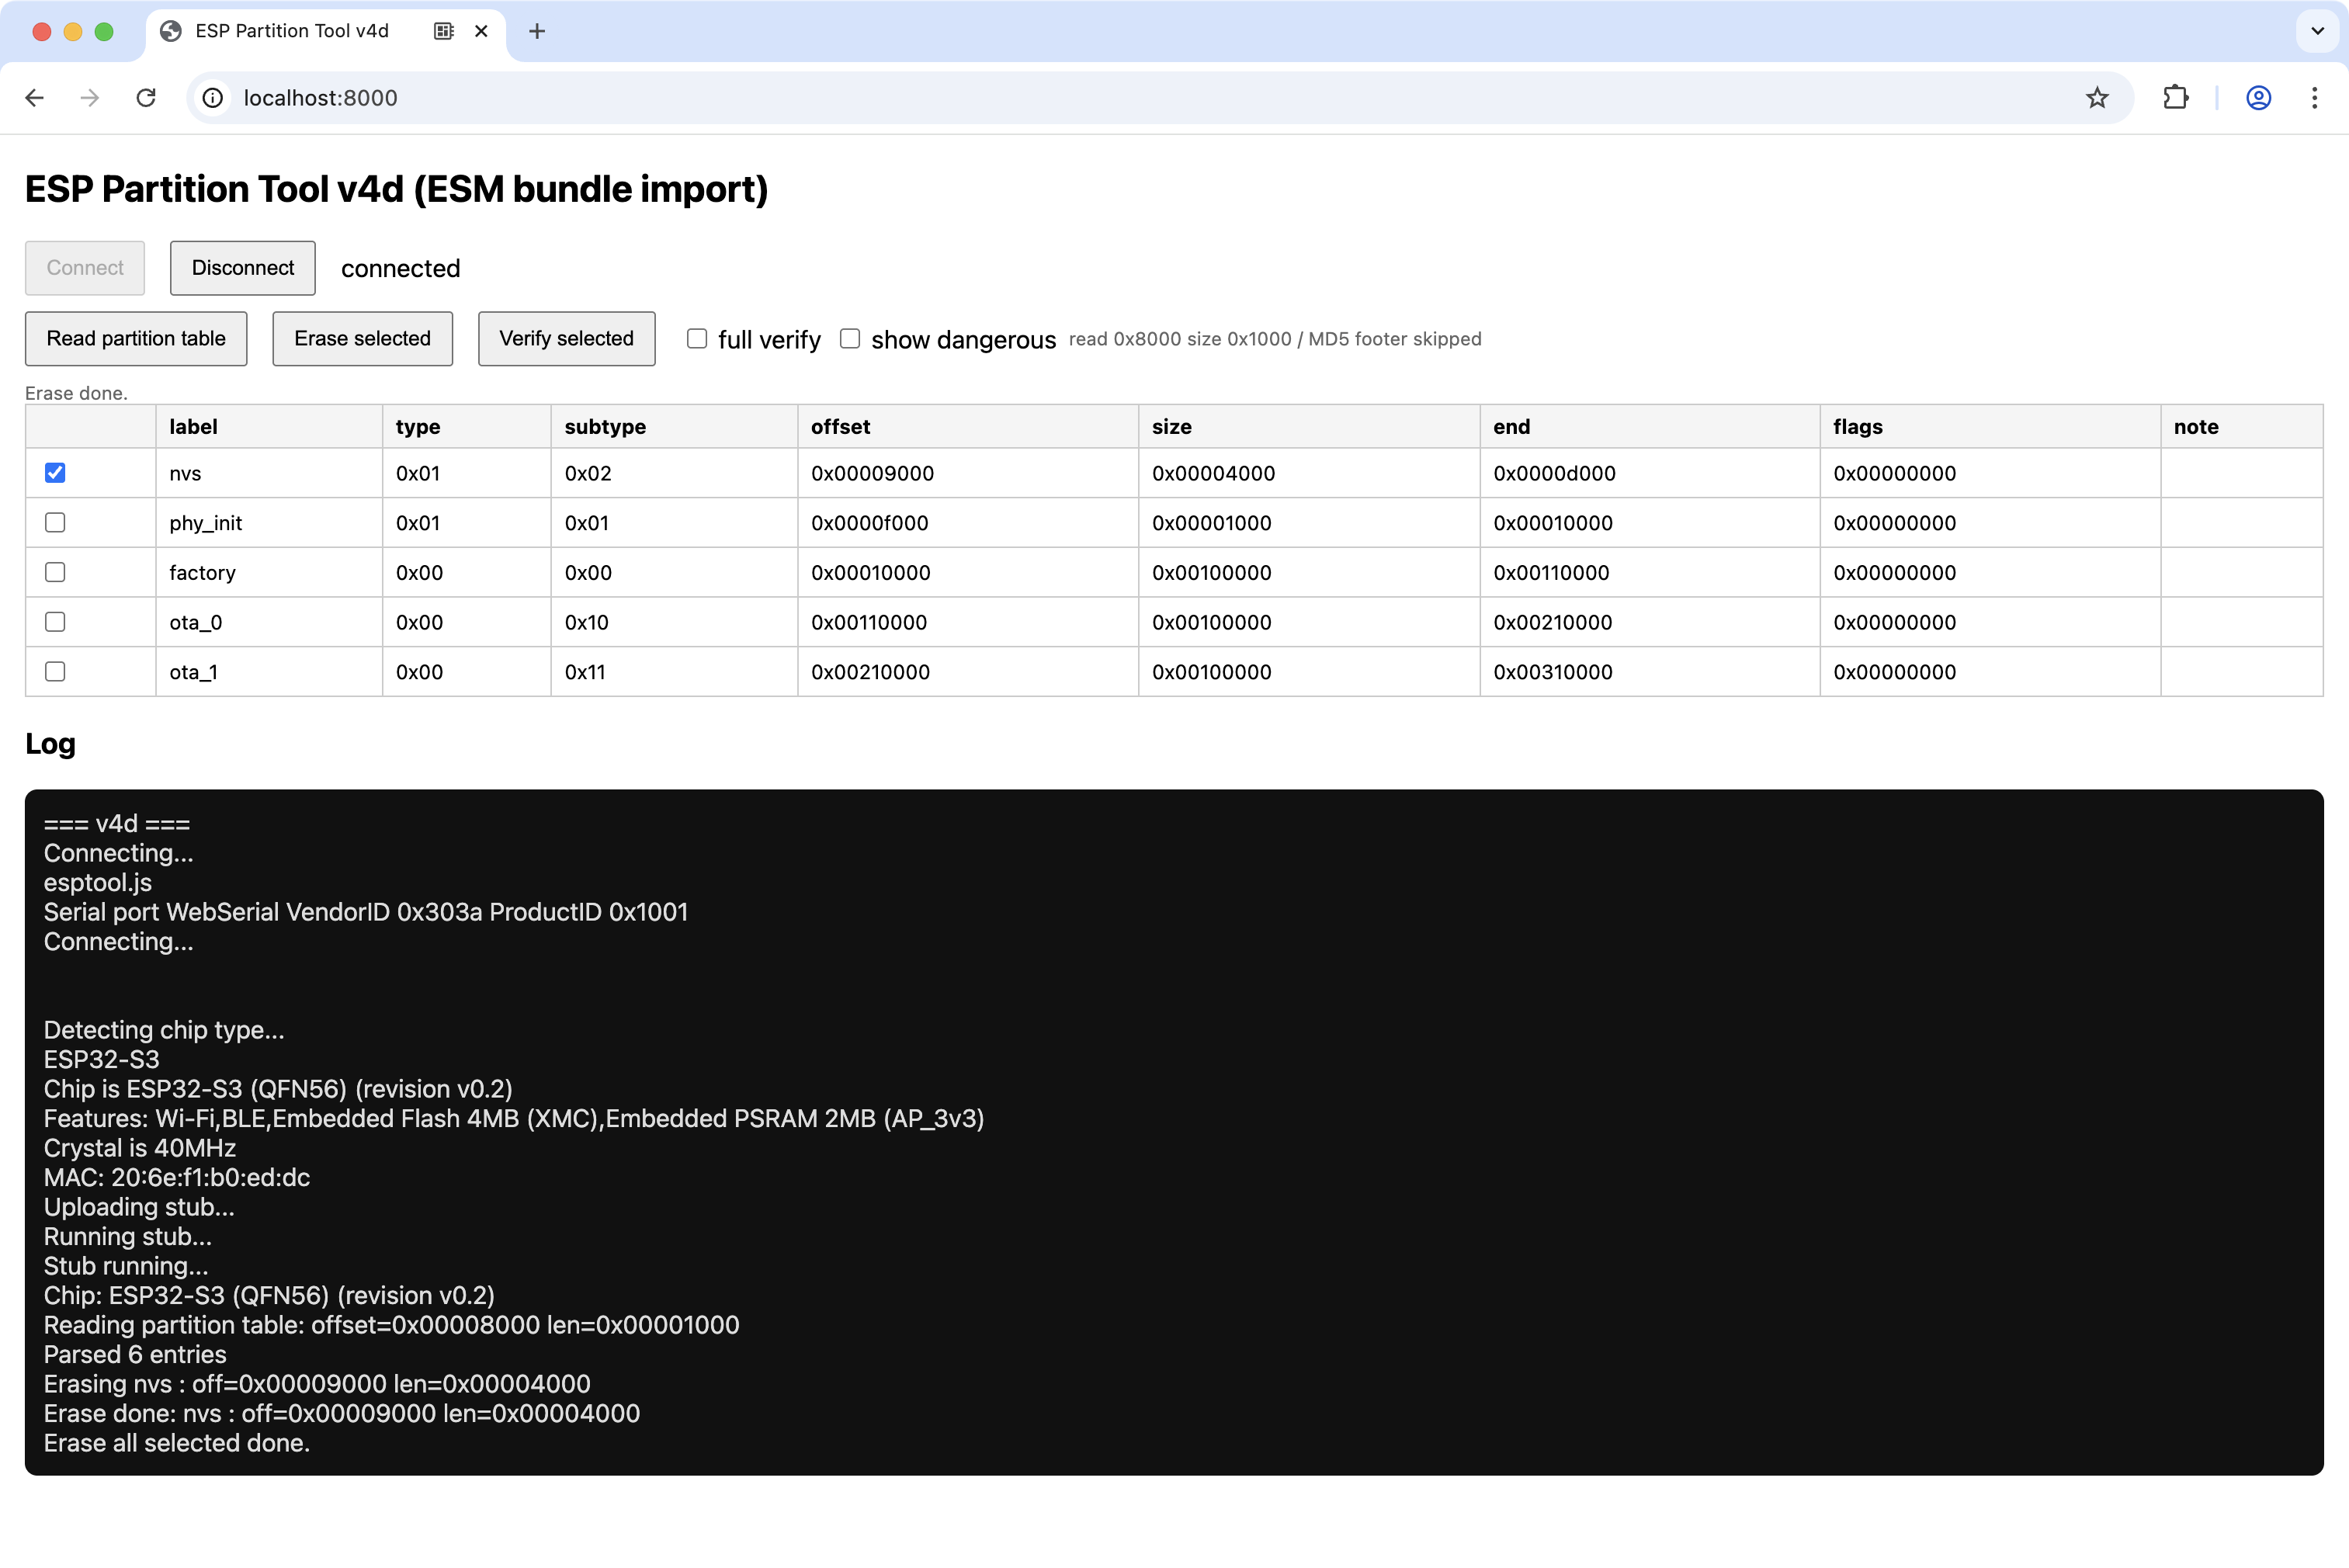The width and height of the screenshot is (2349, 1568).
Task: Click the offset column header
Action: click(968, 427)
